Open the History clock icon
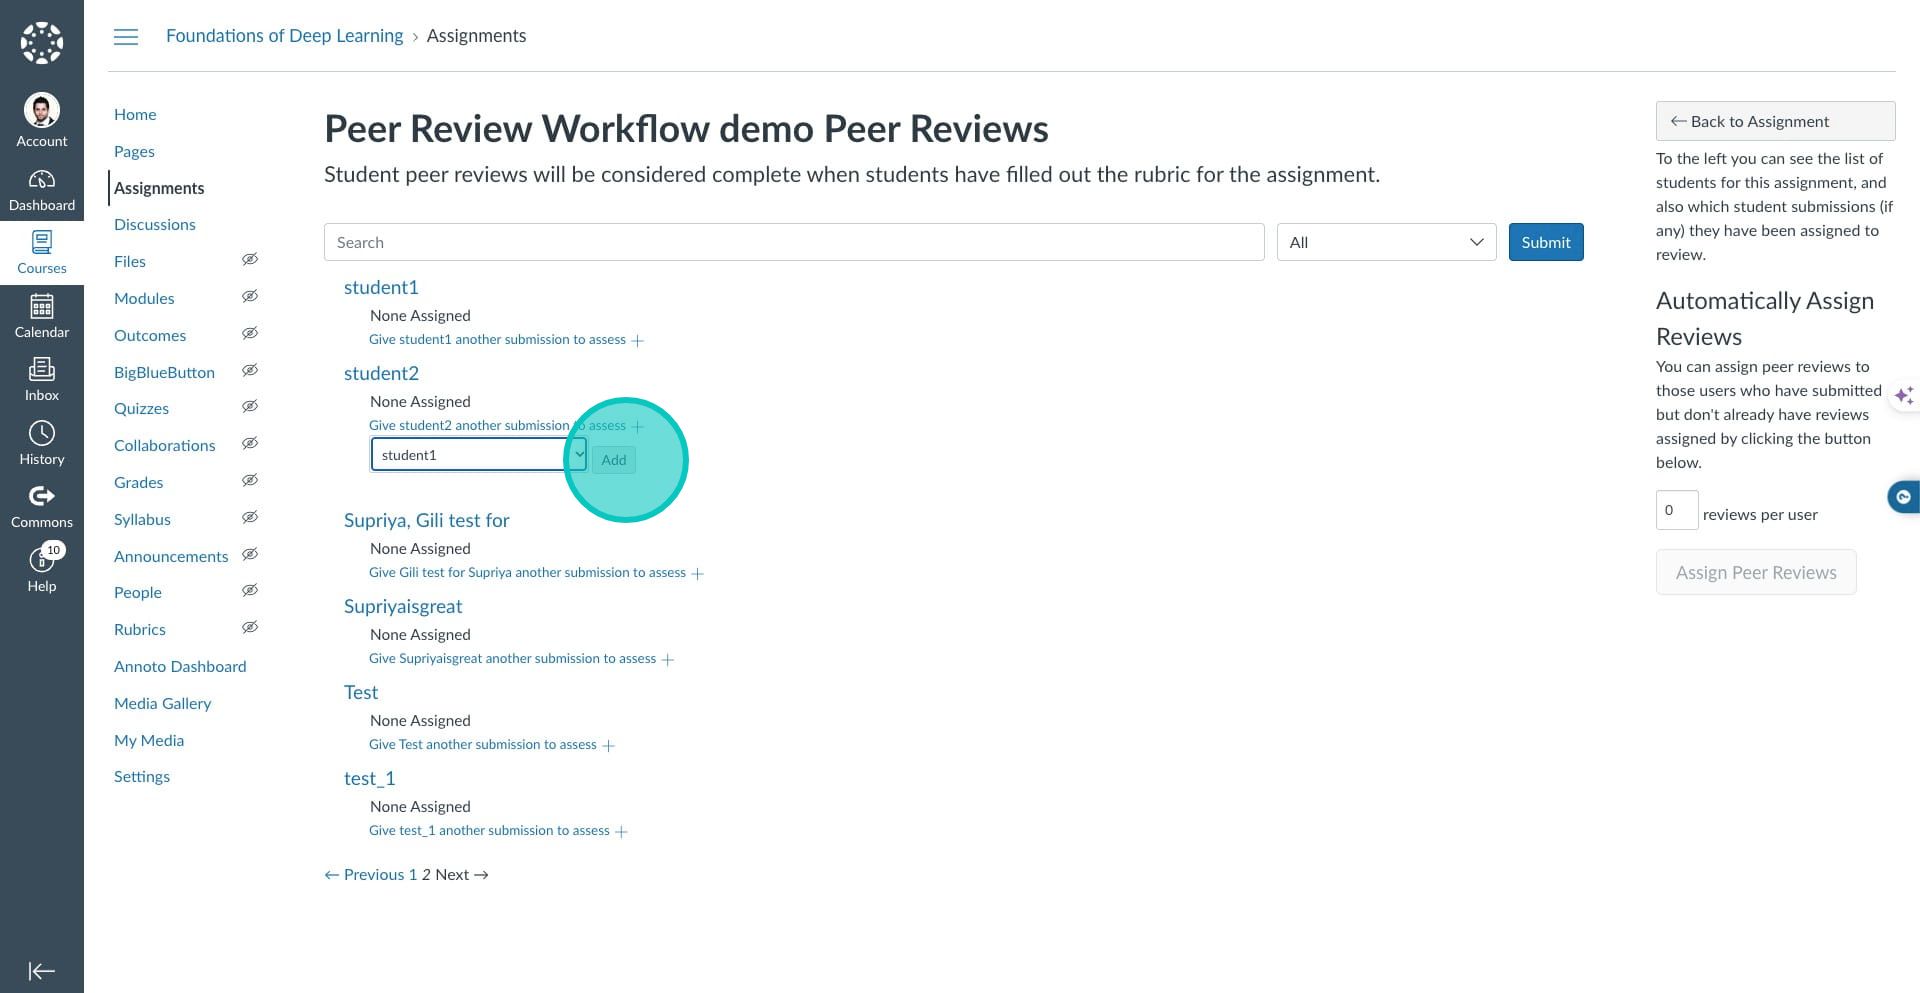The image size is (1920, 993). tap(41, 434)
